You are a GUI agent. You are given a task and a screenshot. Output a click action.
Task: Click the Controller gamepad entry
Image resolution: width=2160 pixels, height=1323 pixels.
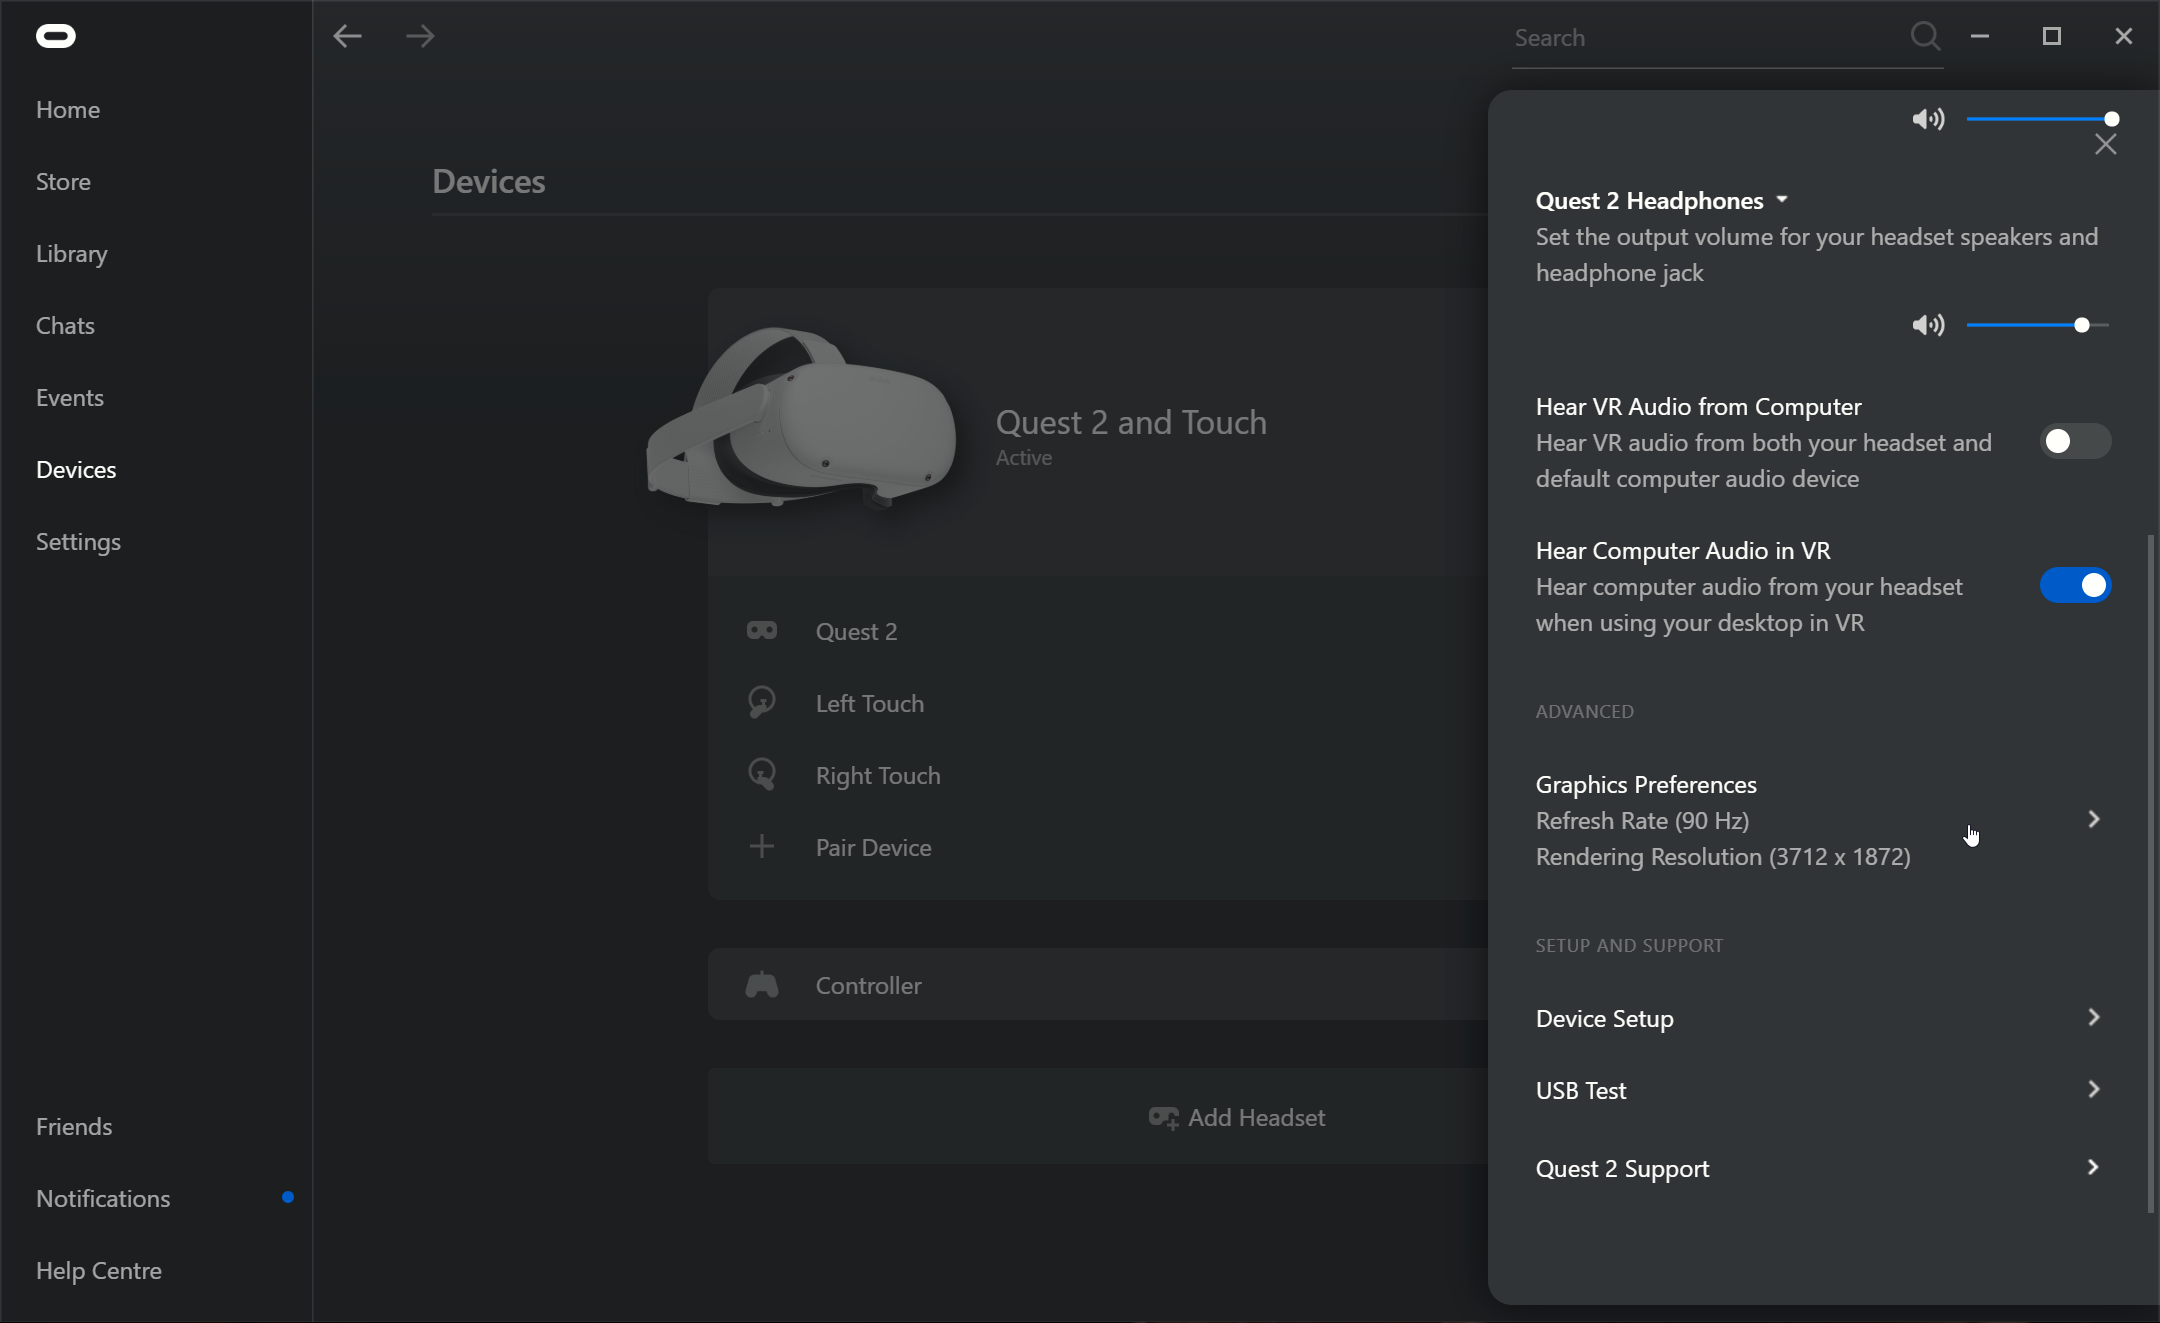point(867,985)
